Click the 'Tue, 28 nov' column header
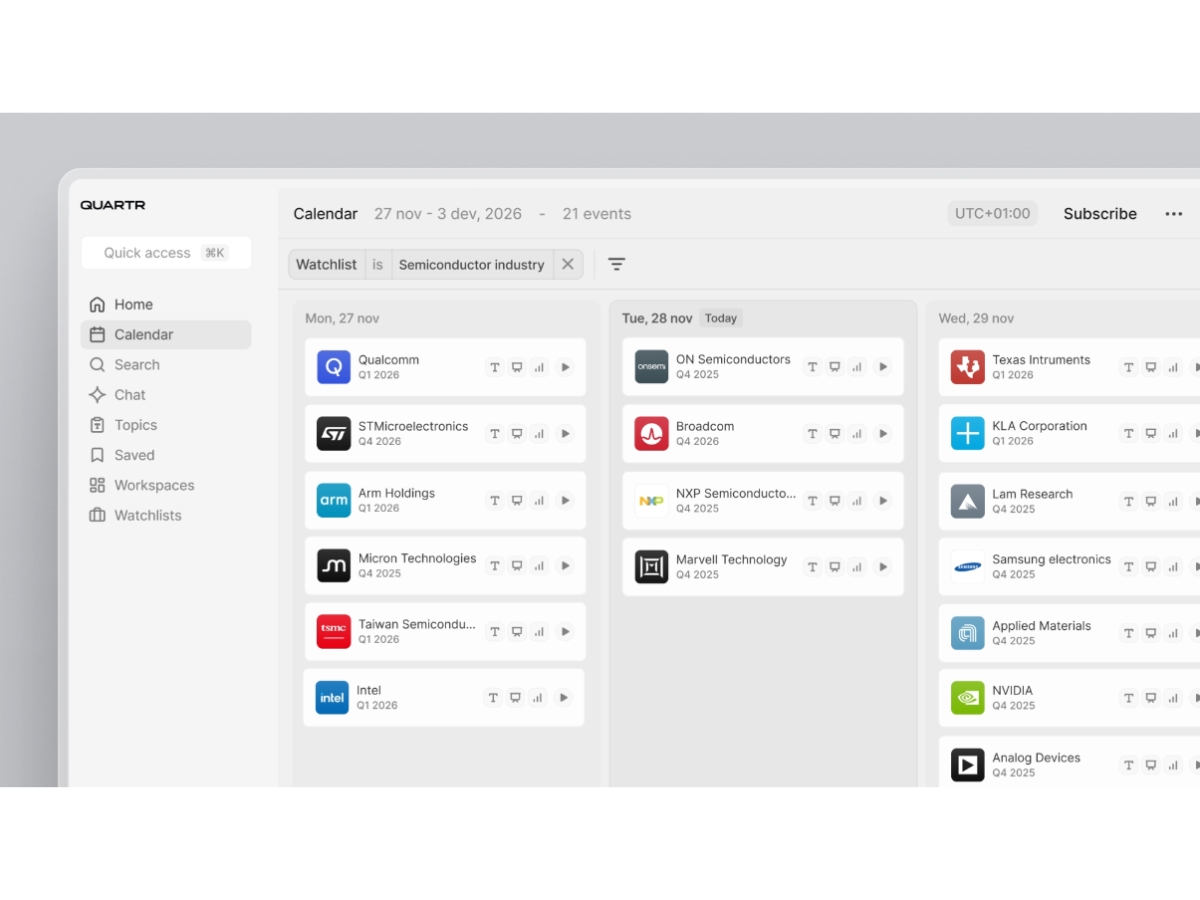The width and height of the screenshot is (1200, 900). pyautogui.click(x=657, y=318)
